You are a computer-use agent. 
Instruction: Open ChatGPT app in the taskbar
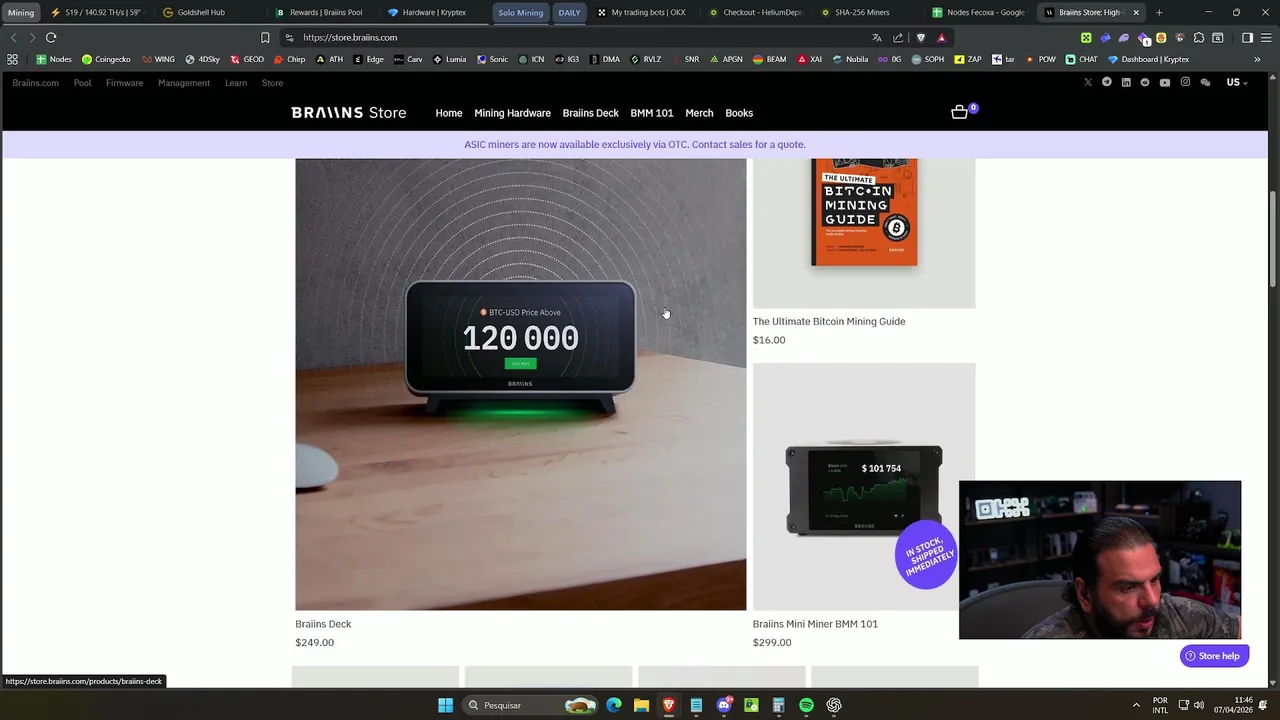point(834,705)
